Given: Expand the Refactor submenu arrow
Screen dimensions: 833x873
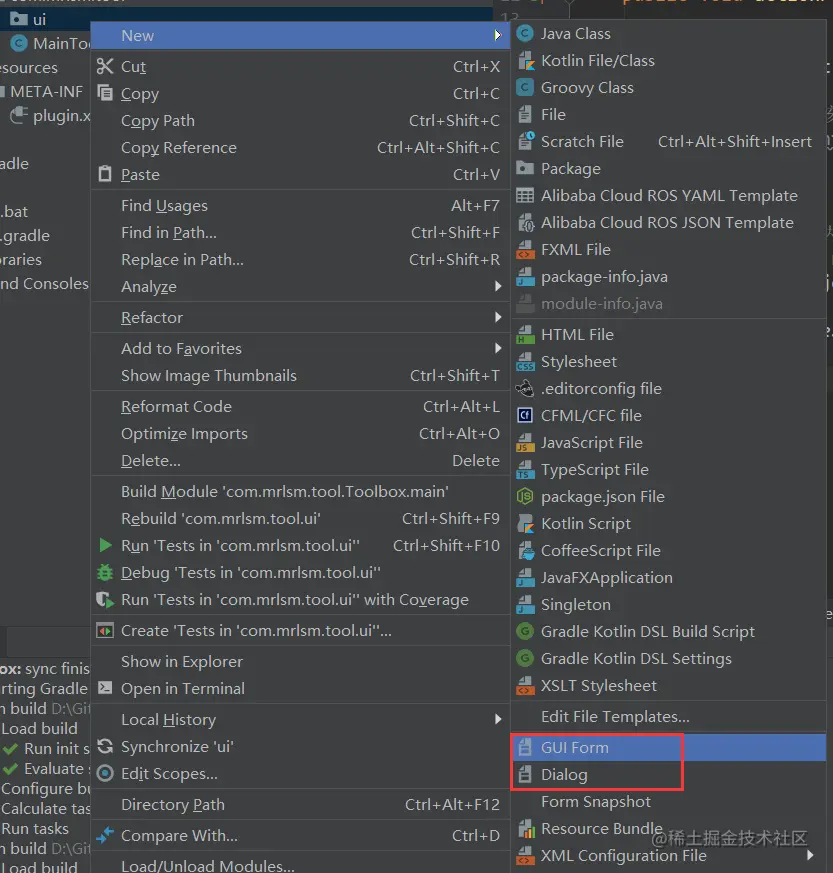Looking at the screenshot, I should pos(498,317).
